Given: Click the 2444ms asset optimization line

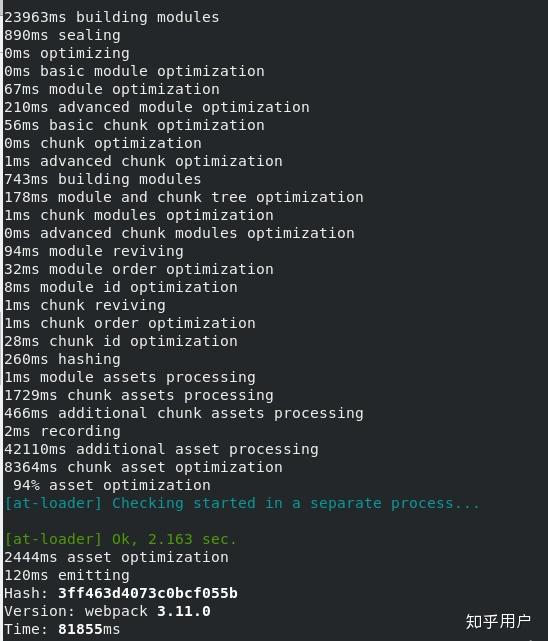Looking at the screenshot, I should pyautogui.click(x=116, y=557).
